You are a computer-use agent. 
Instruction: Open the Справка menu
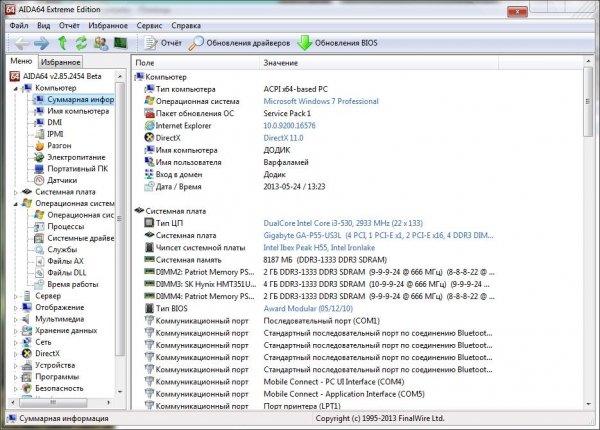click(x=186, y=26)
